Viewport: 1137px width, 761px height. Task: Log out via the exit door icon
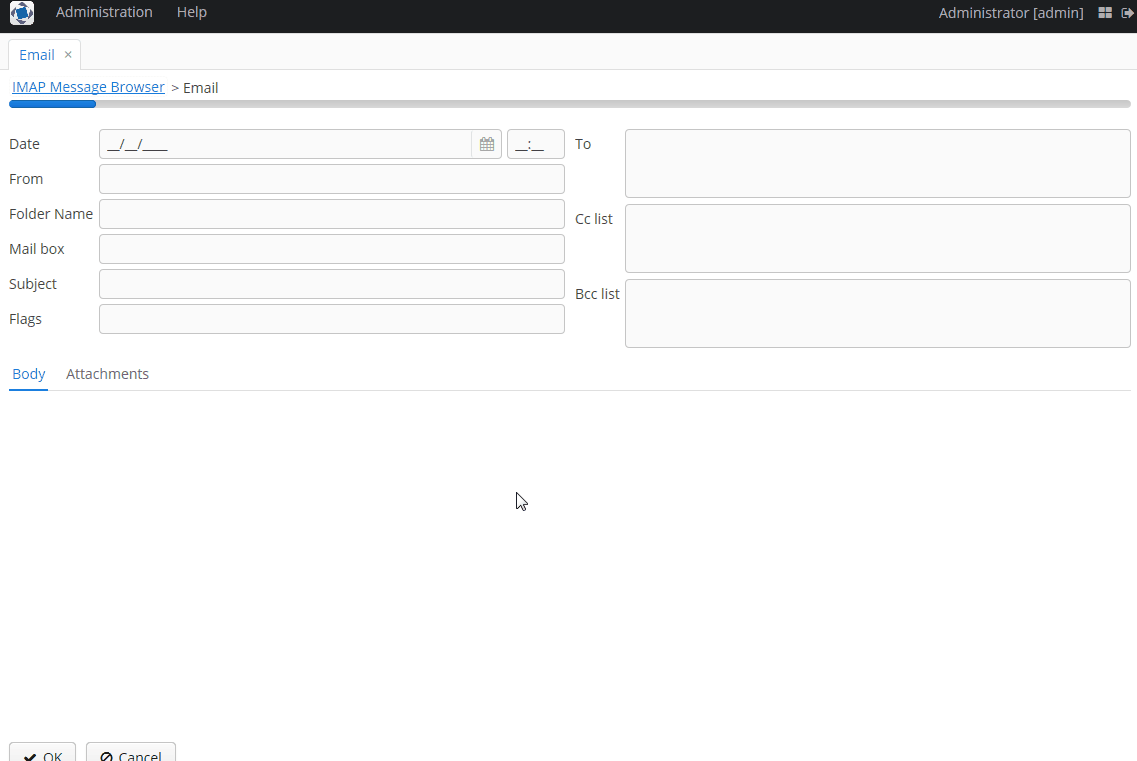1128,13
